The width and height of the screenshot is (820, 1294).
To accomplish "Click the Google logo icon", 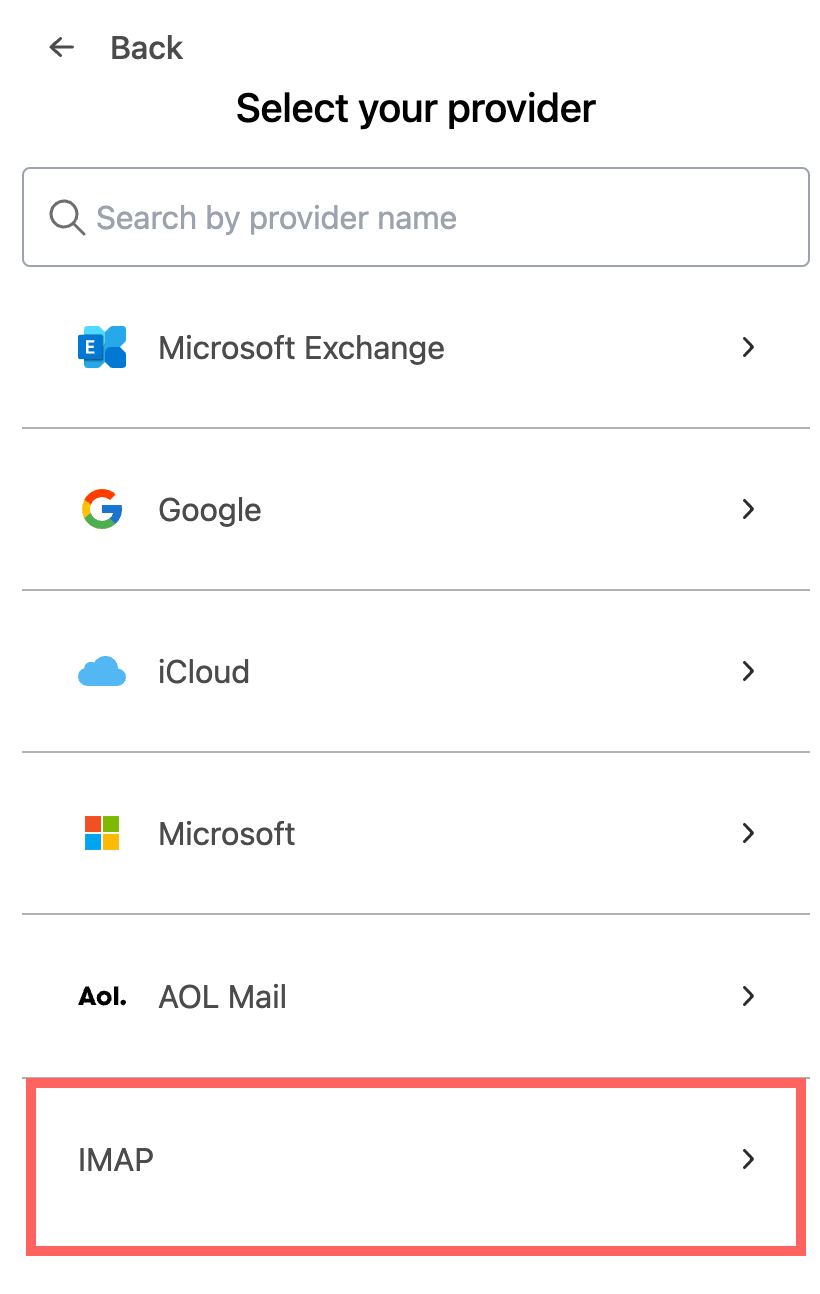I will pos(102,509).
